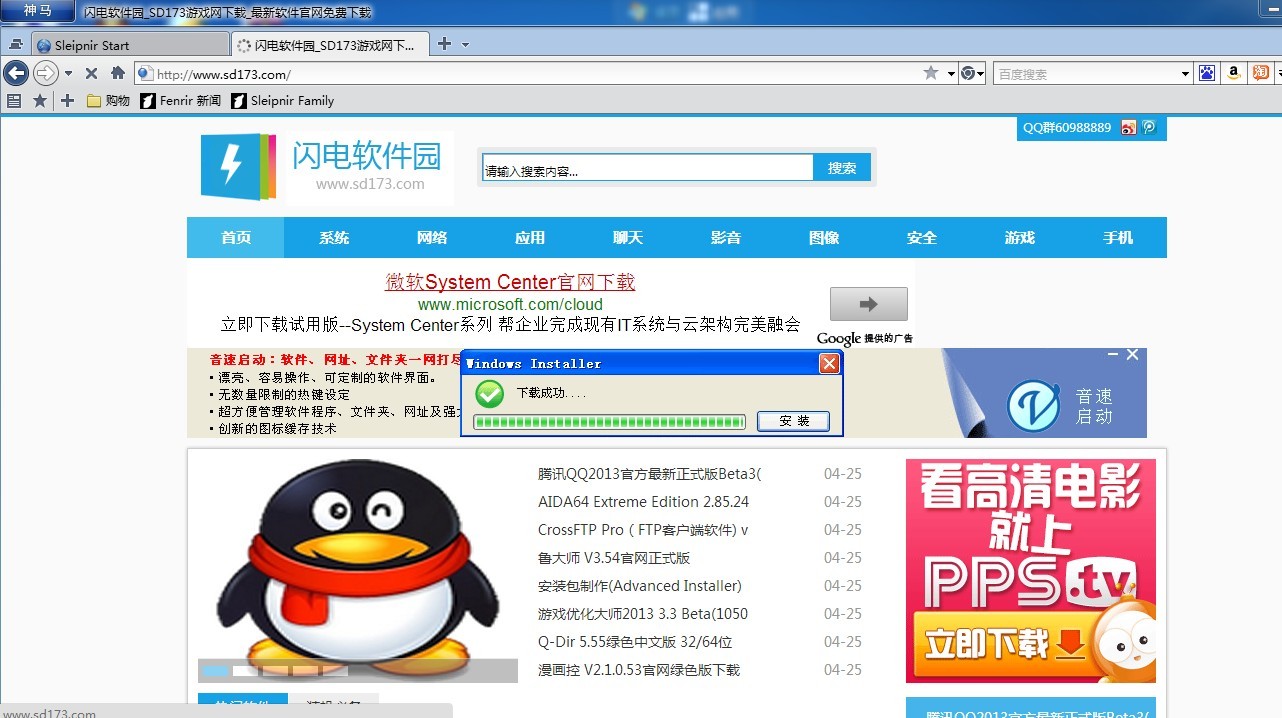Click the 搜索 search button
This screenshot has width=1282, height=718.
(x=842, y=168)
